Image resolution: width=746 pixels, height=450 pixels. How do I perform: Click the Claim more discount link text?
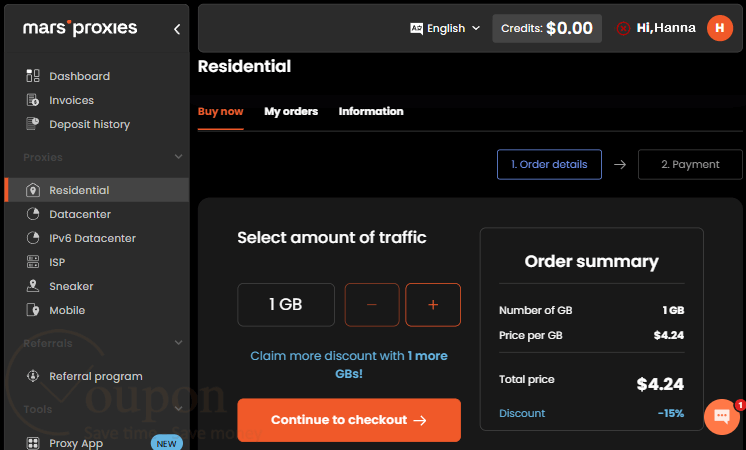coord(349,364)
